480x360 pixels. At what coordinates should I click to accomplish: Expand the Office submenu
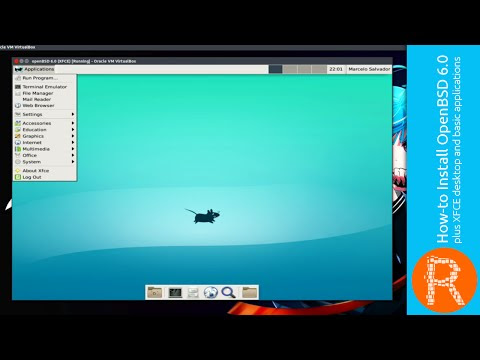(45, 155)
